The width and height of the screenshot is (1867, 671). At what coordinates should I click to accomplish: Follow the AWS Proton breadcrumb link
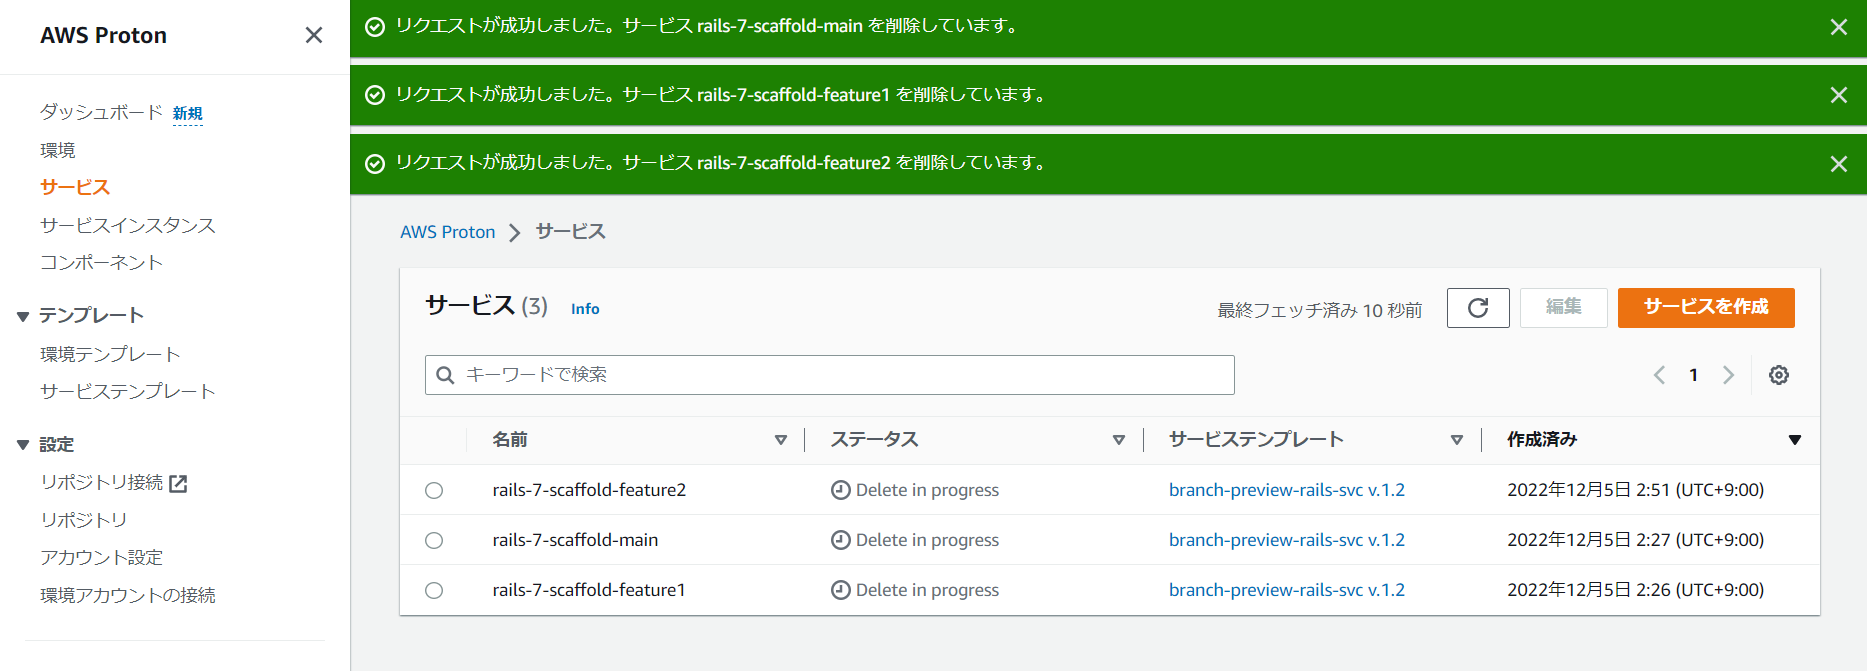448,232
